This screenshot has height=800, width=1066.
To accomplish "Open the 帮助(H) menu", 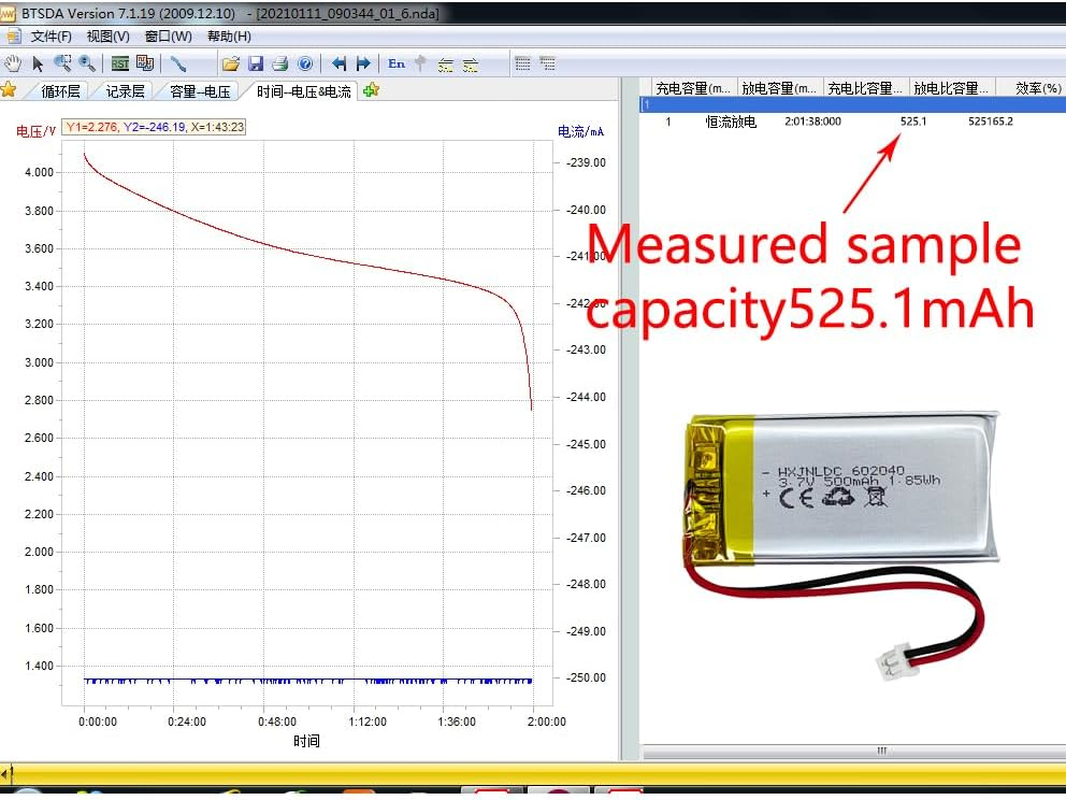I will (x=229, y=36).
